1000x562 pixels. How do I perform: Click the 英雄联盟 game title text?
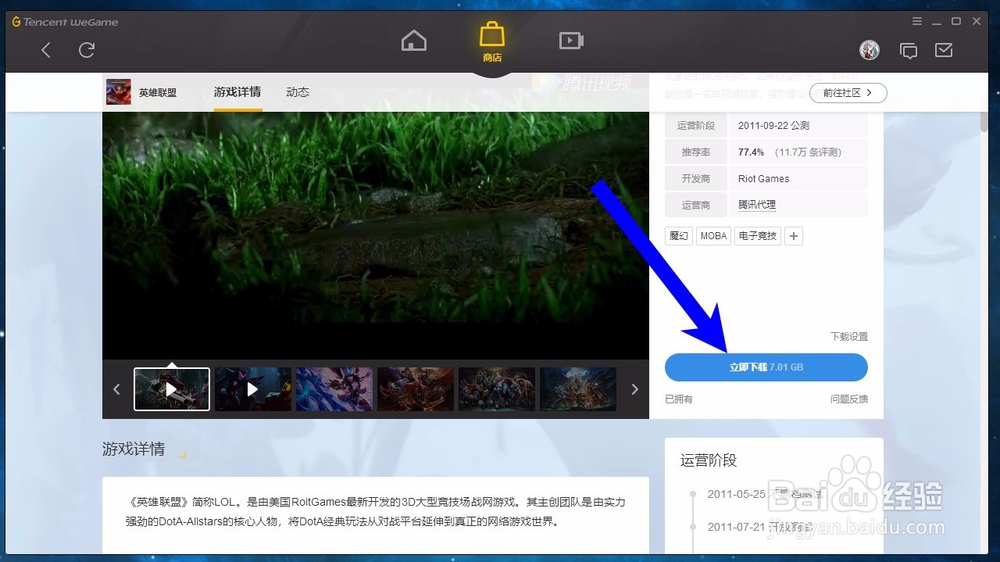(x=158, y=92)
